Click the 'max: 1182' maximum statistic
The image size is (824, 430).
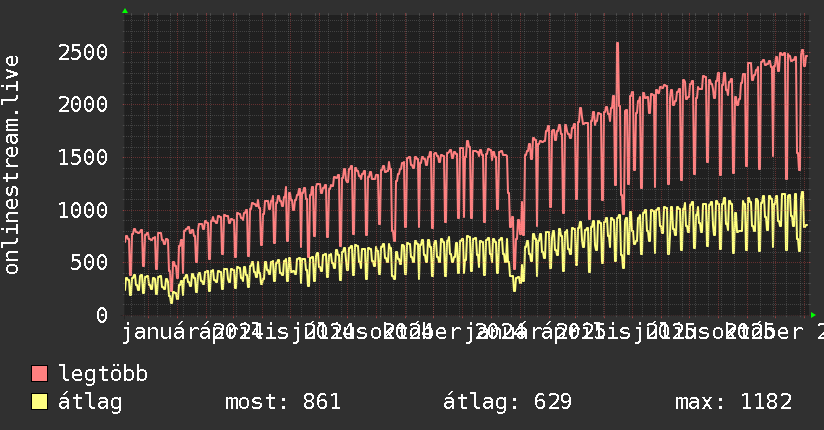[x=734, y=402]
